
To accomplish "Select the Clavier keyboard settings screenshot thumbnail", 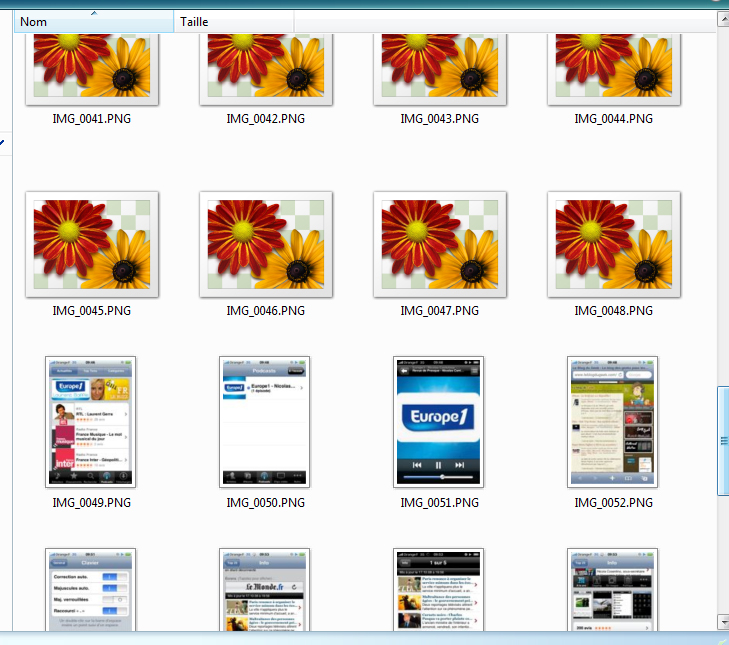I will pos(91,590).
